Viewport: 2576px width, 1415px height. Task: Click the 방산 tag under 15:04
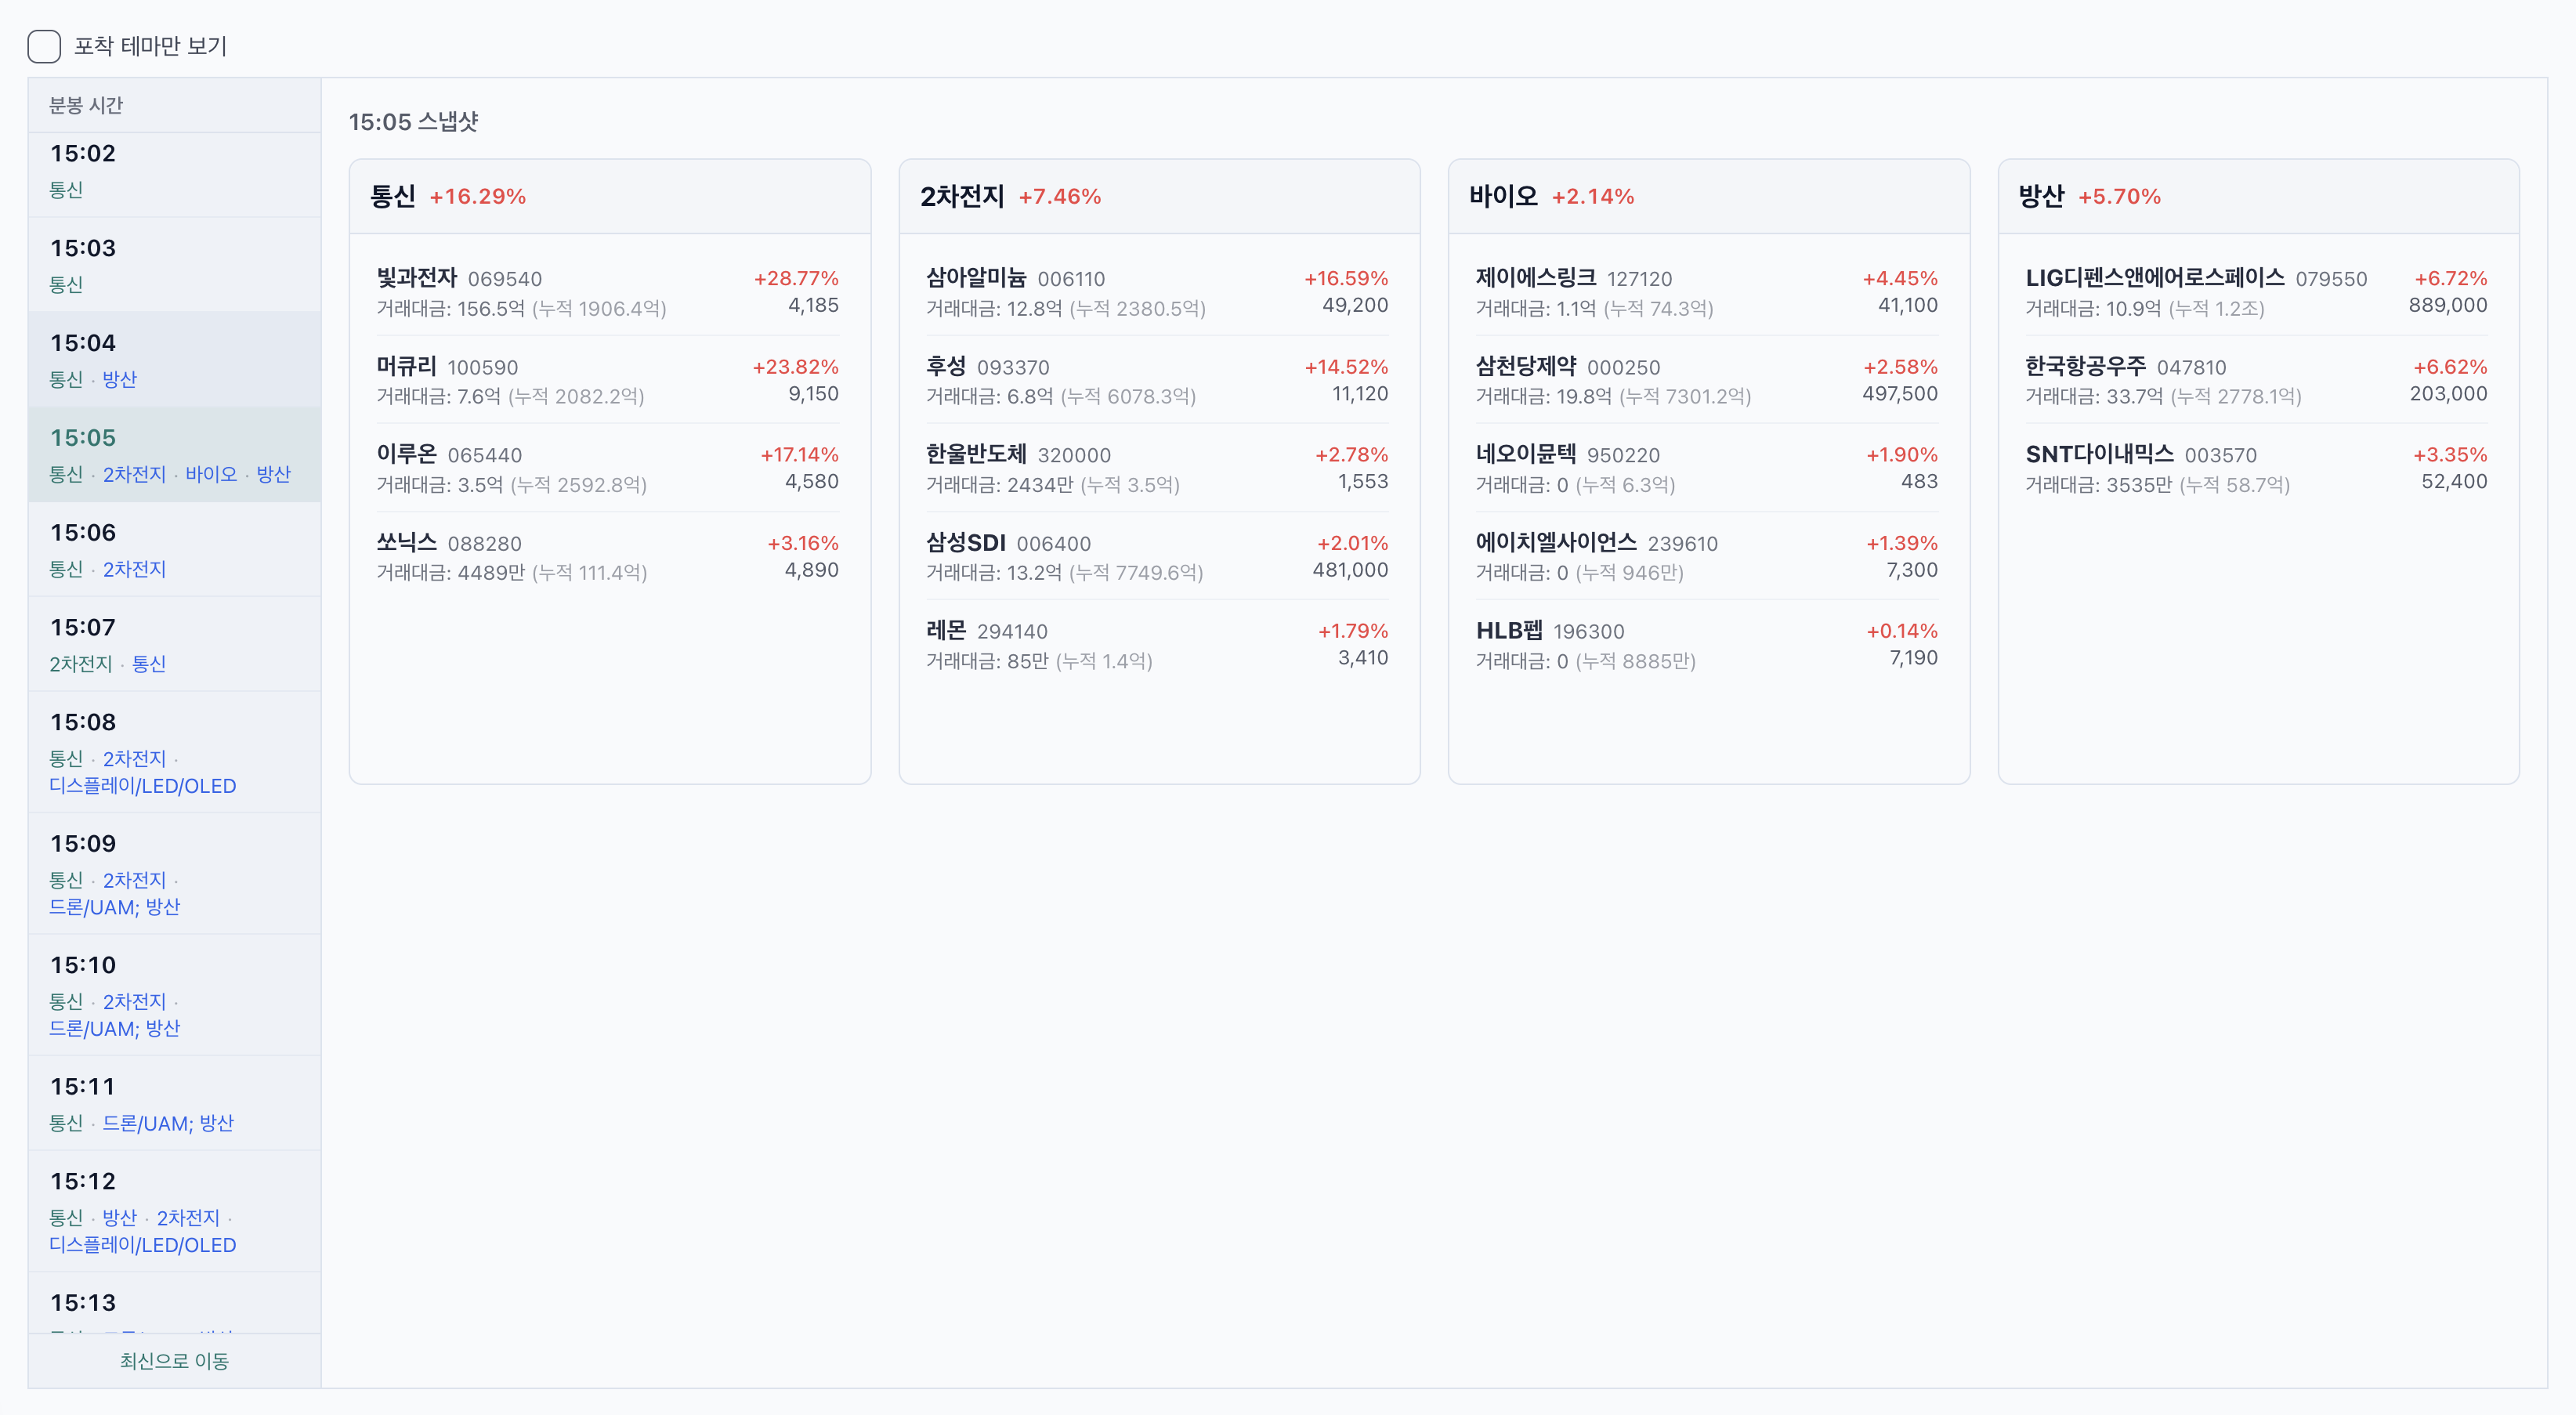tap(119, 379)
